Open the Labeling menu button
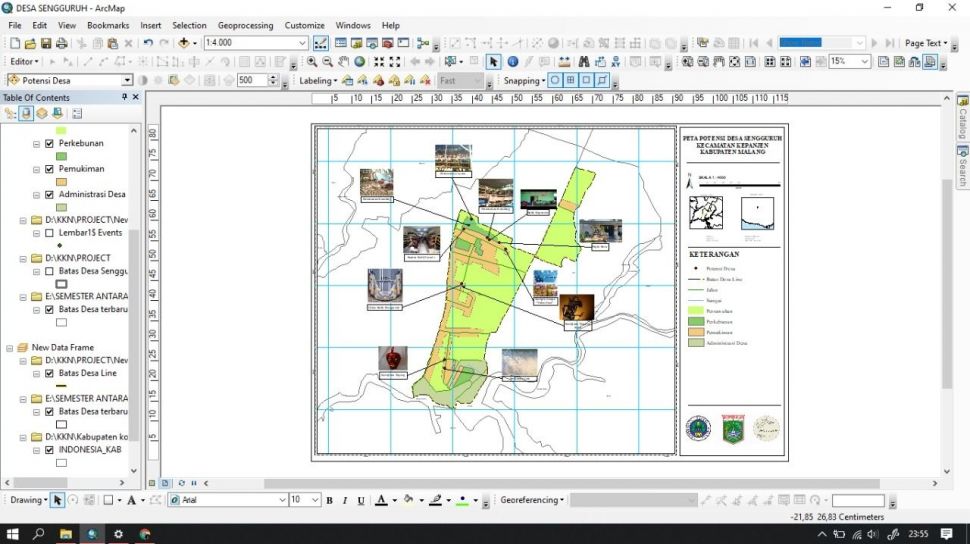 pos(318,80)
